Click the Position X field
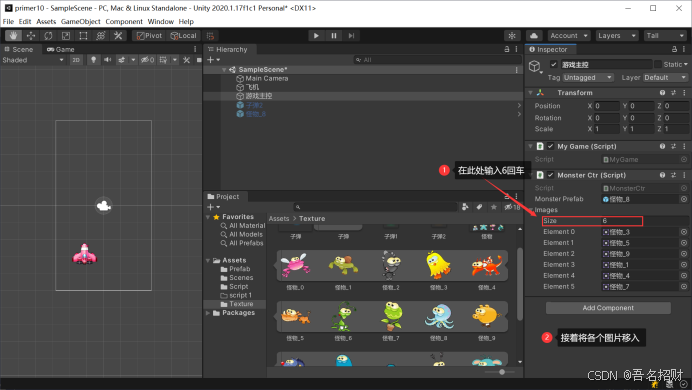 [607, 106]
